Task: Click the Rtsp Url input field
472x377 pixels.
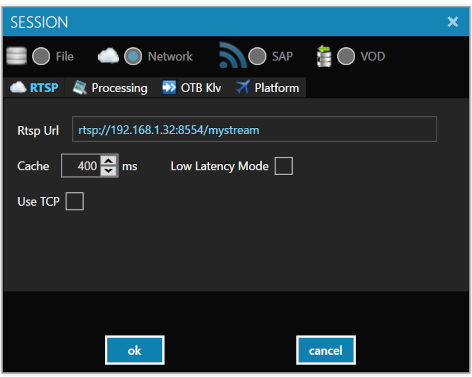Action: click(254, 129)
